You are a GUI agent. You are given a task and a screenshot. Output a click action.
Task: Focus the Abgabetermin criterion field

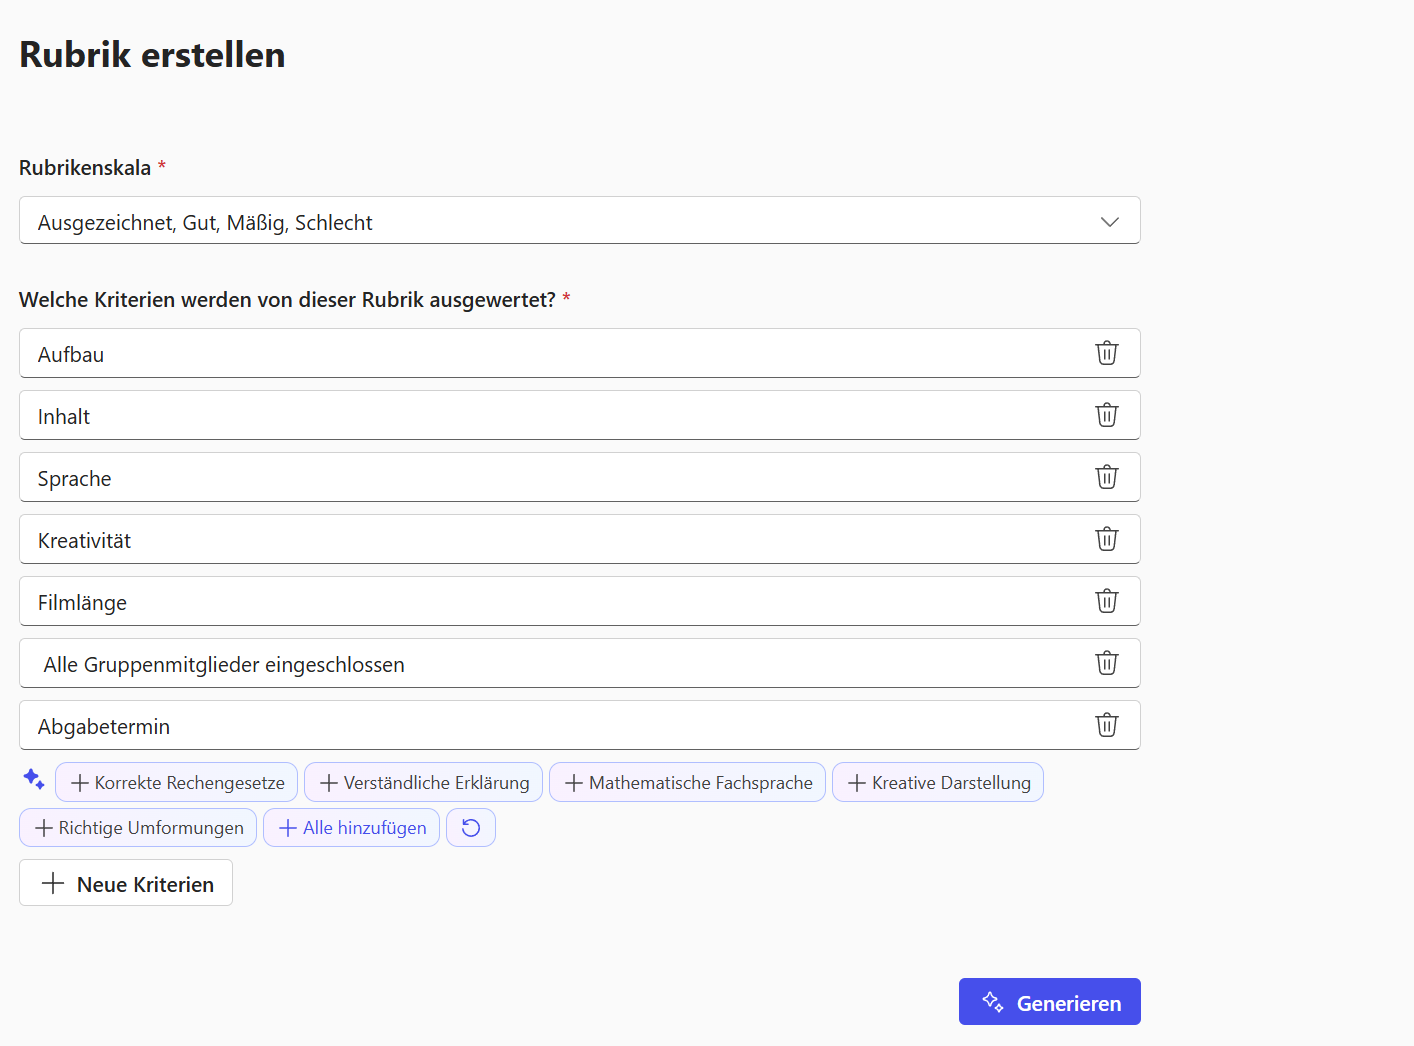tap(550, 726)
